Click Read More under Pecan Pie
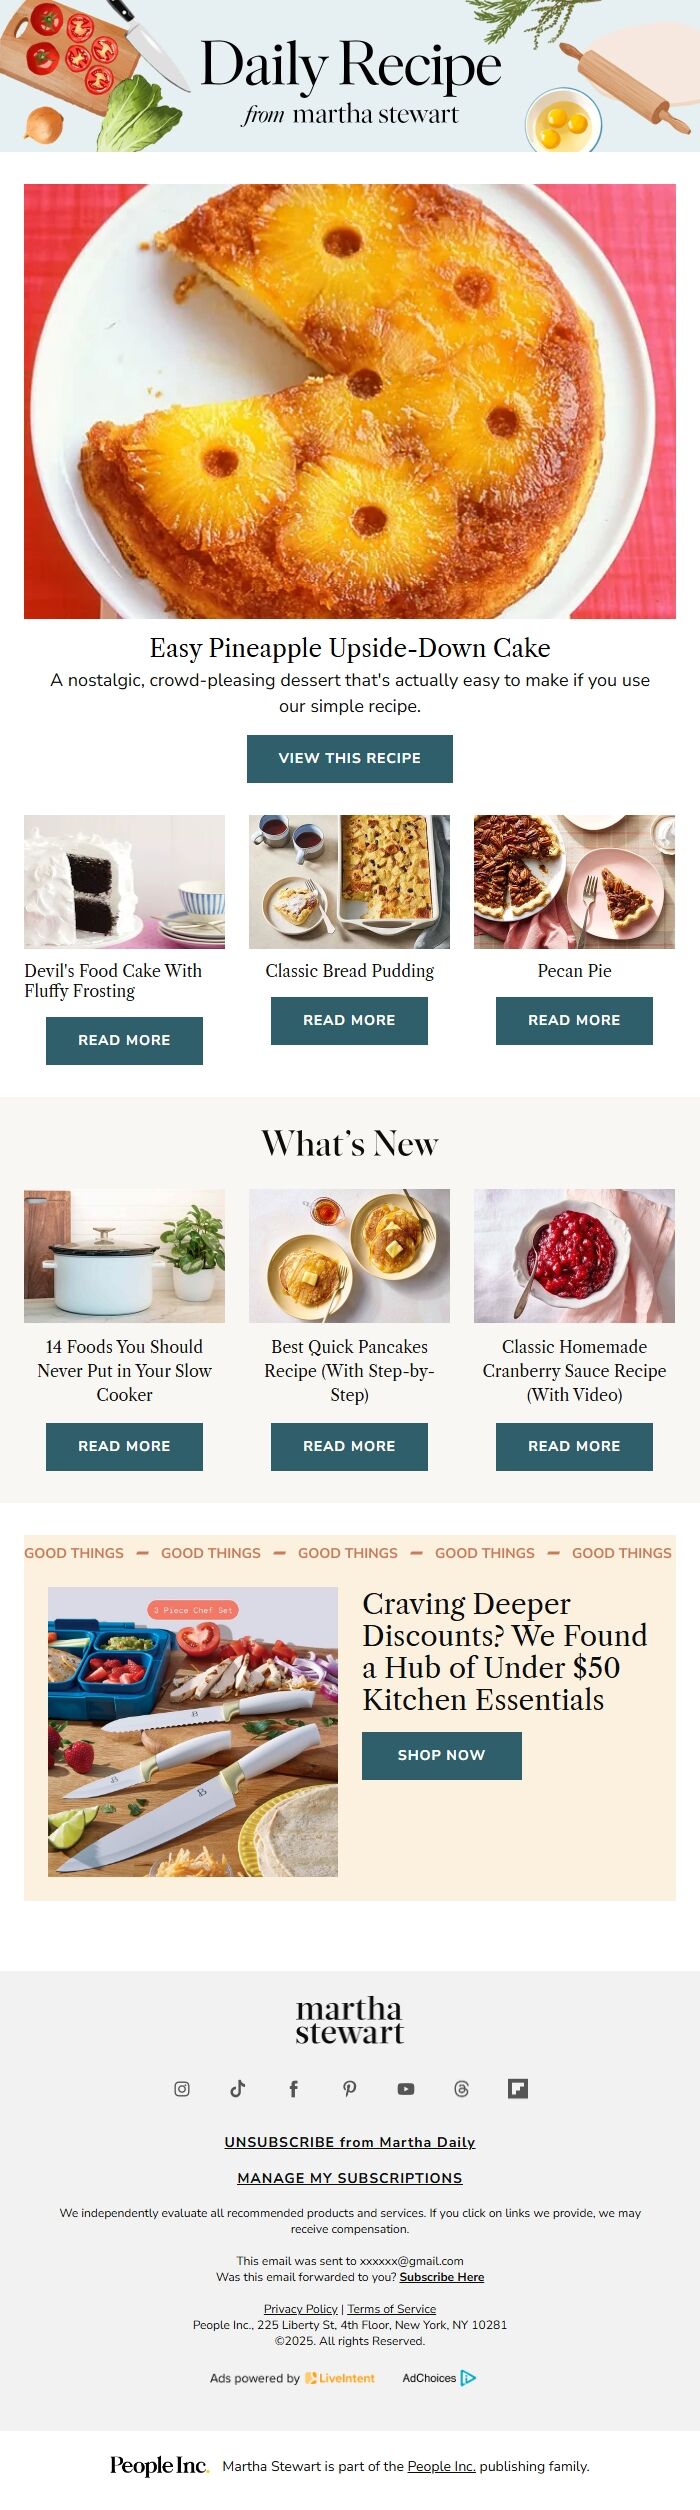Image resolution: width=700 pixels, height=2510 pixels. [574, 1020]
